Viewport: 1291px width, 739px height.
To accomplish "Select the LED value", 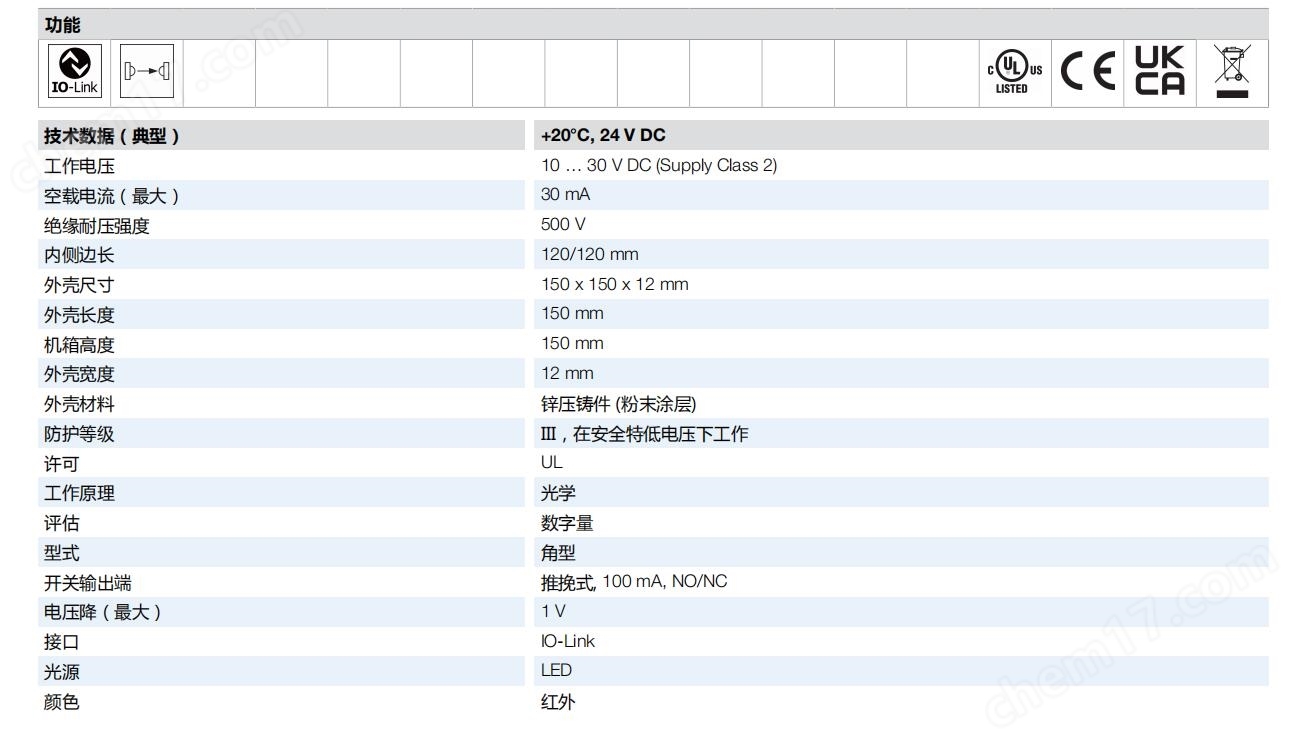I will (557, 671).
